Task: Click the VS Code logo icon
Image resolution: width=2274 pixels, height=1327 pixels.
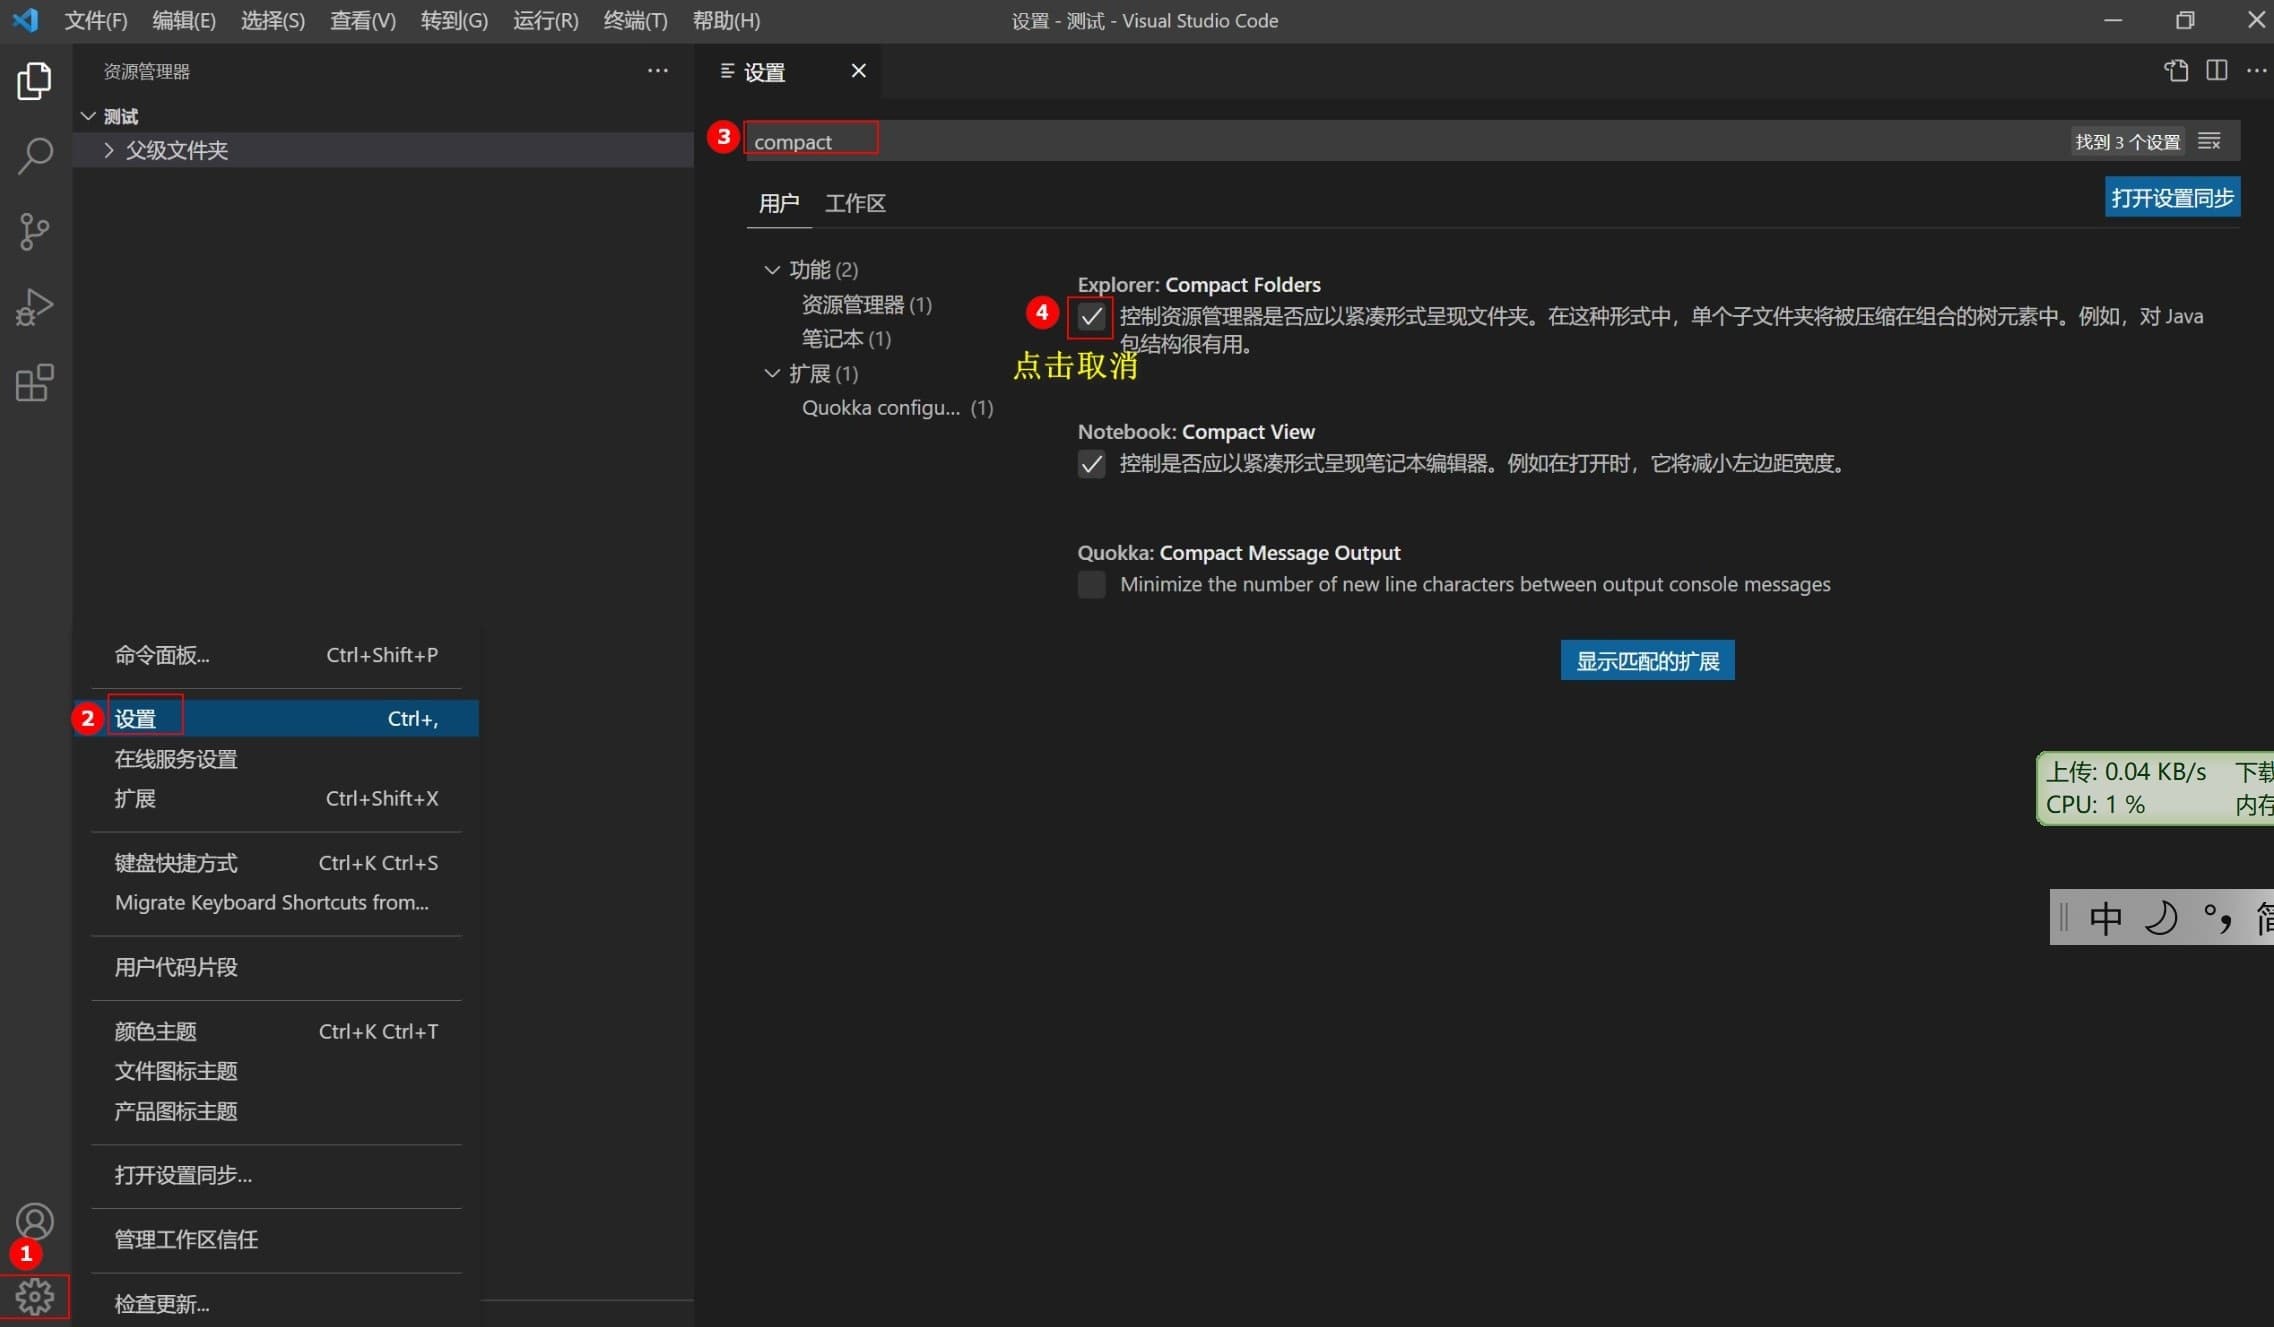Action: click(25, 20)
